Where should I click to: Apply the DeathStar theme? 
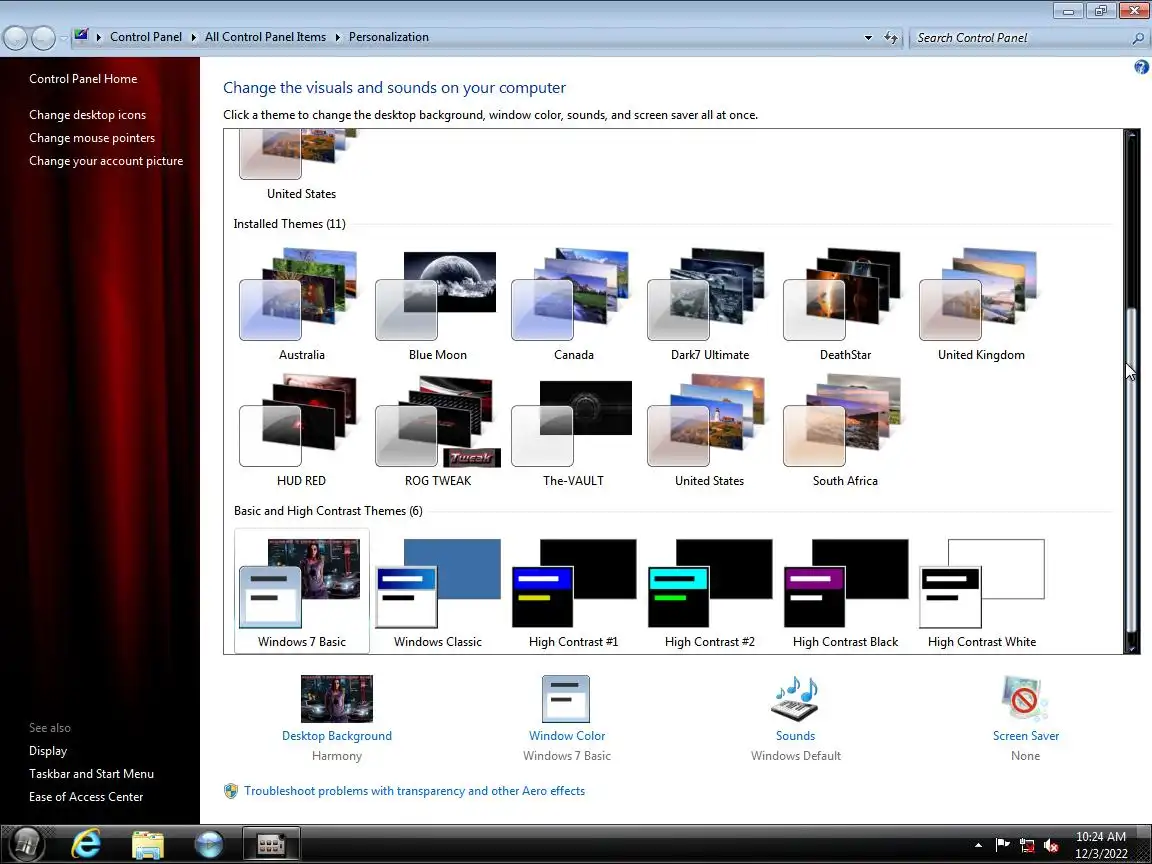click(845, 304)
